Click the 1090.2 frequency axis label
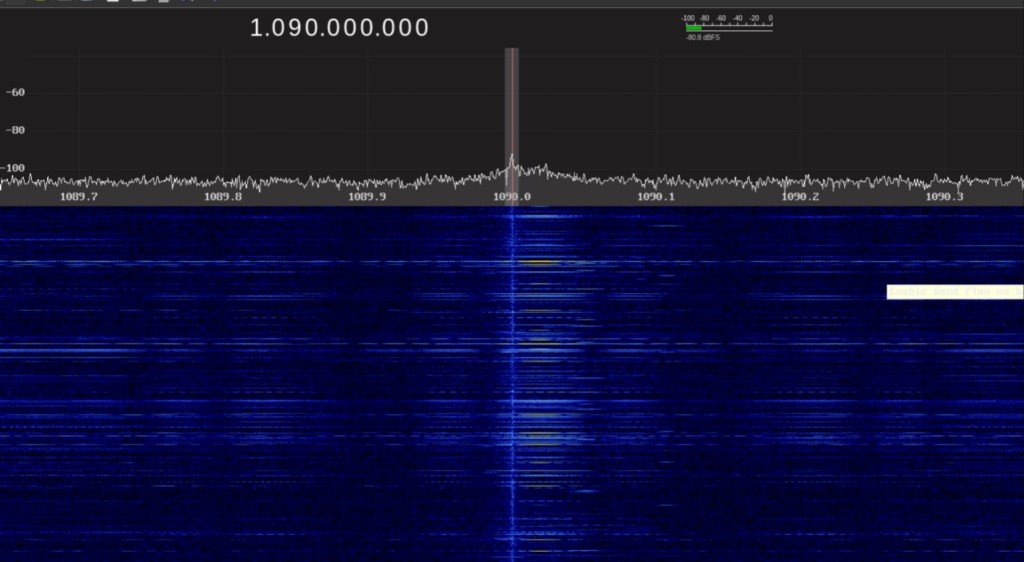Image resolution: width=1024 pixels, height=562 pixels. click(x=800, y=196)
